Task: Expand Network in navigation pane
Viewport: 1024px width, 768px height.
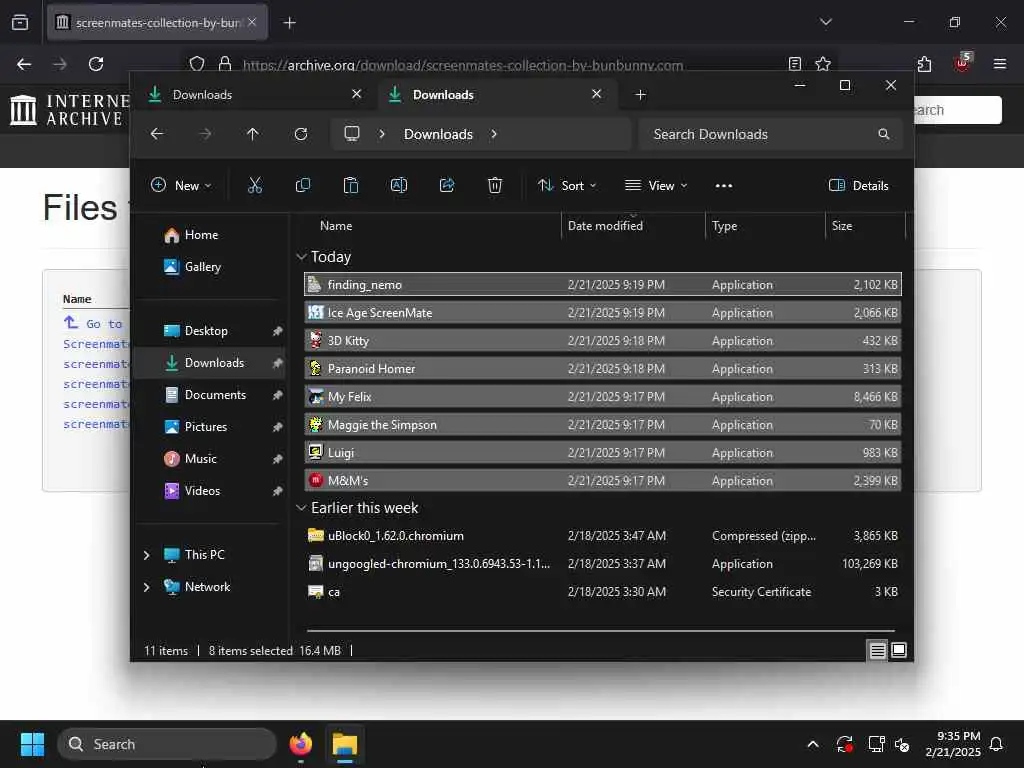Action: [146, 586]
